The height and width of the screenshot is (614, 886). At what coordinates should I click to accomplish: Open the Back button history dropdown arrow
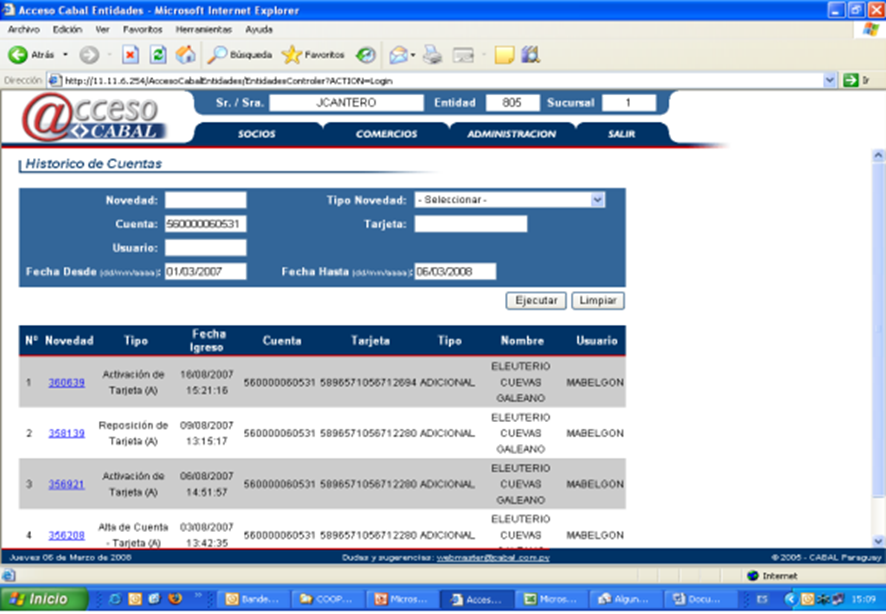tap(66, 55)
